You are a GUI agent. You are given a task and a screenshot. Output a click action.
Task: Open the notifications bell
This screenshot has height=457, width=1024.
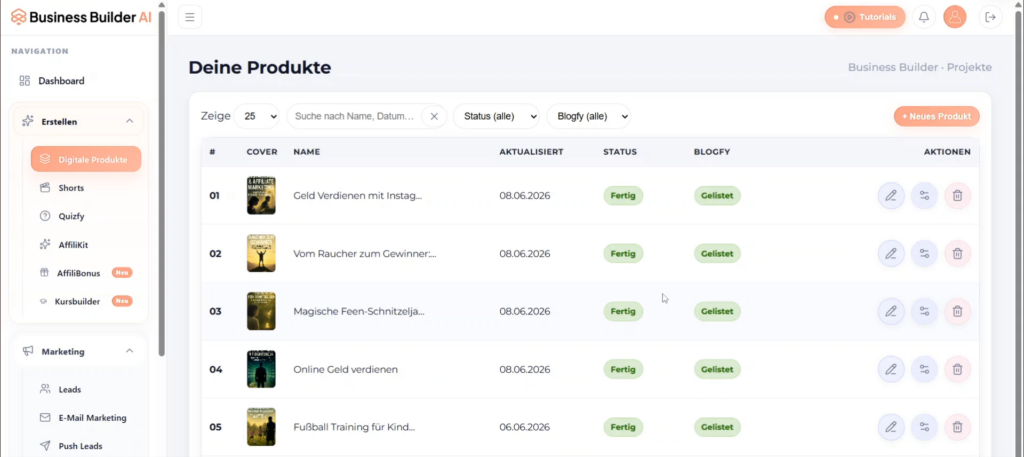(x=923, y=17)
